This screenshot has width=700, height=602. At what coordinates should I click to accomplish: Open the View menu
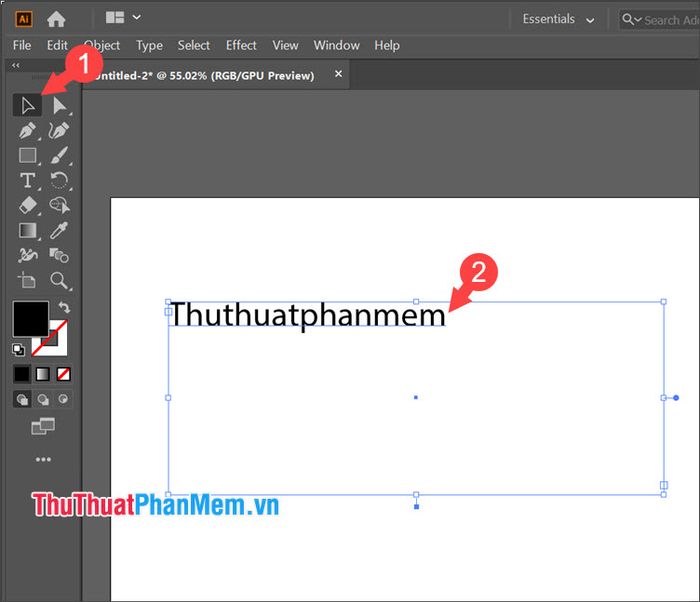click(285, 45)
